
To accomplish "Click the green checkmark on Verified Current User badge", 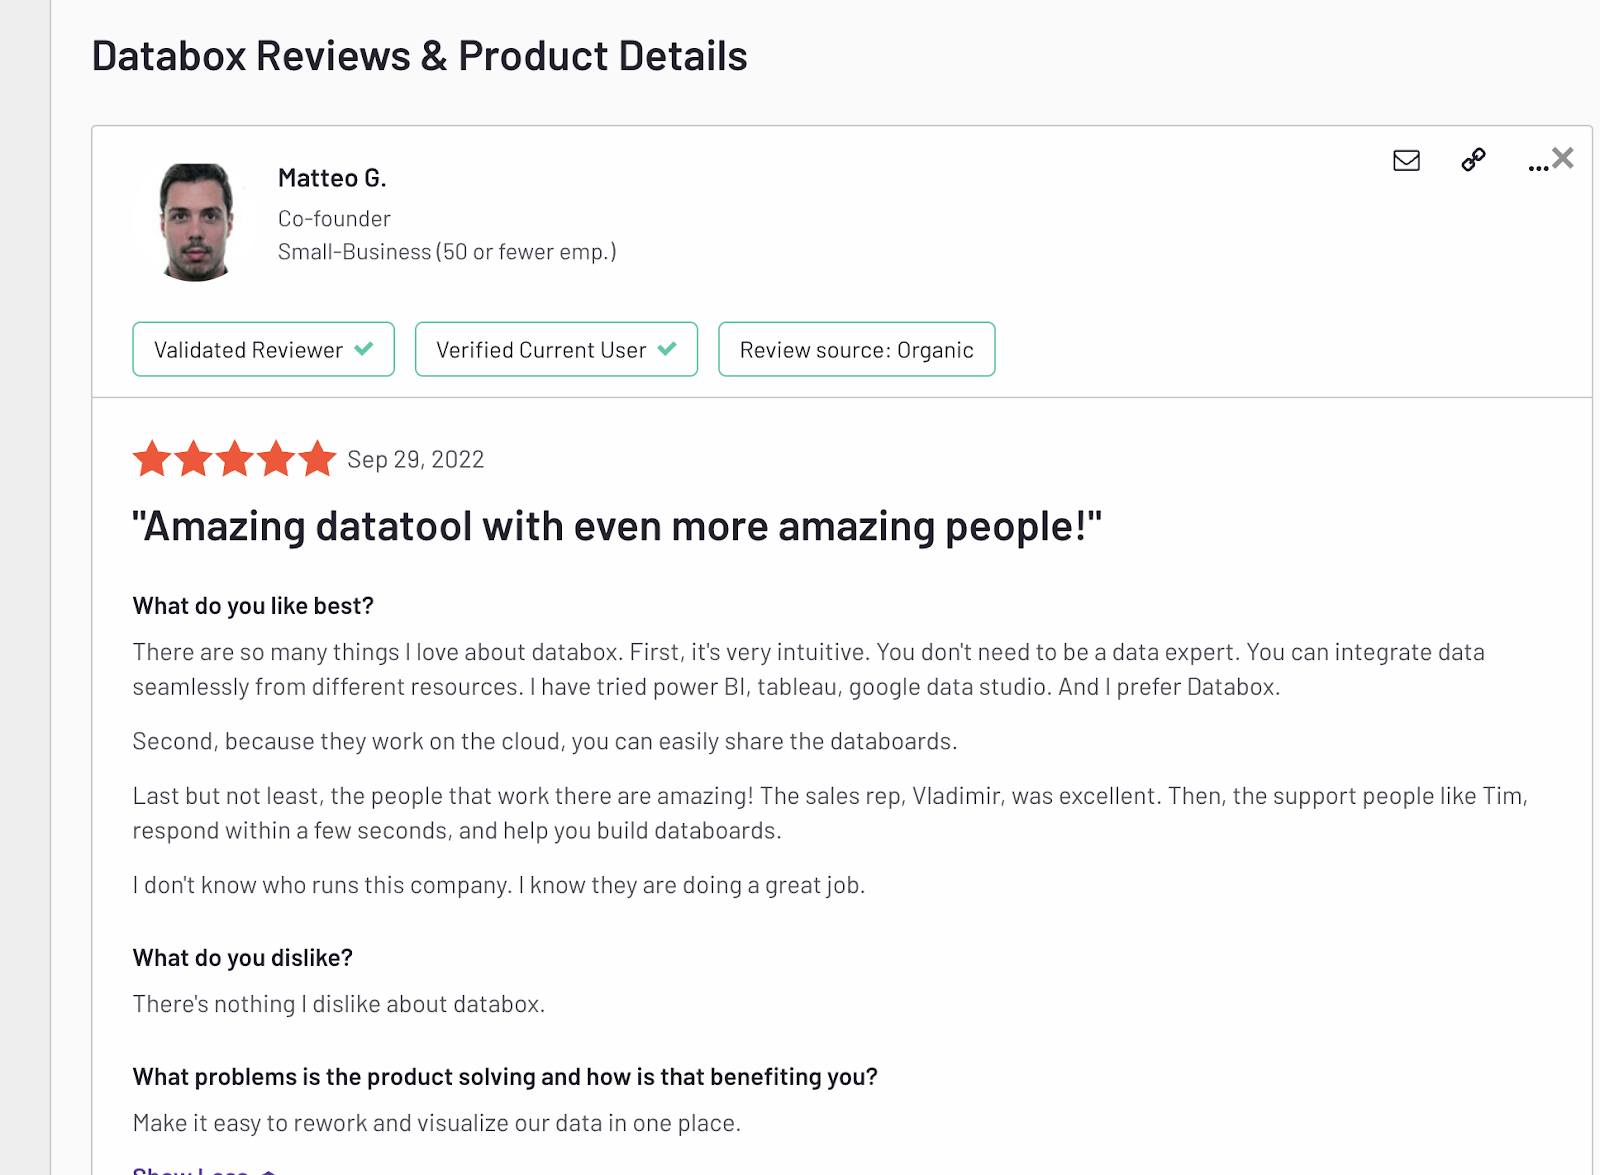I will click(x=666, y=349).
